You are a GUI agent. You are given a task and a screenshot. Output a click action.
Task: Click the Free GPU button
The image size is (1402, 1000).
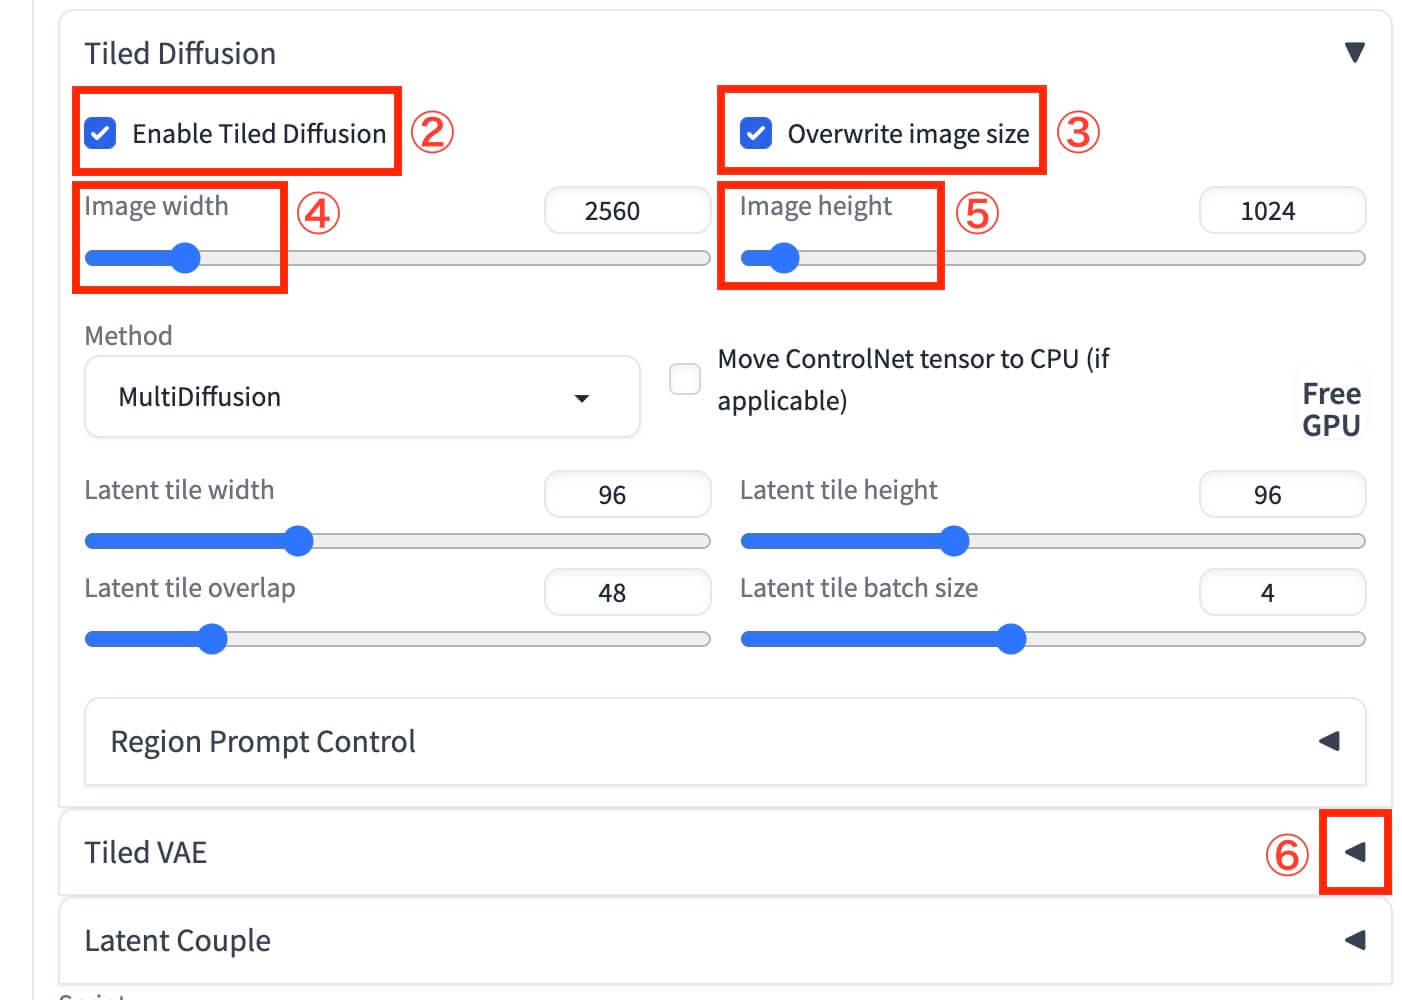(x=1331, y=409)
